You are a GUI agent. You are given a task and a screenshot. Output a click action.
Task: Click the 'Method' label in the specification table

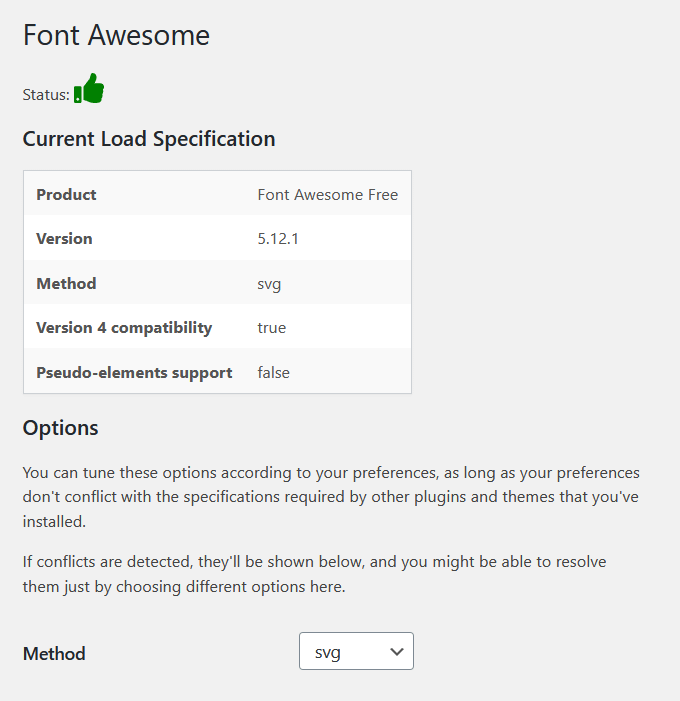66,283
